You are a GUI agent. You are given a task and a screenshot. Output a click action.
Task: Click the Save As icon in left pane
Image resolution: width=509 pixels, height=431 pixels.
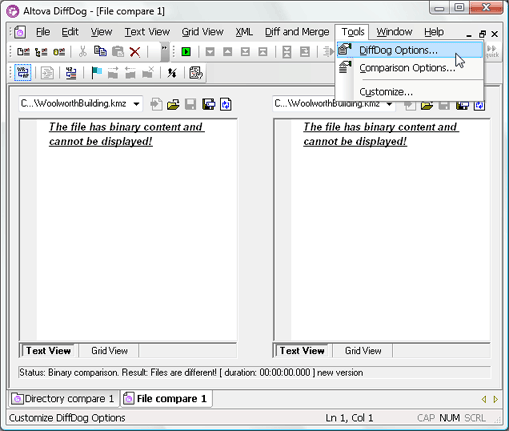pos(209,105)
